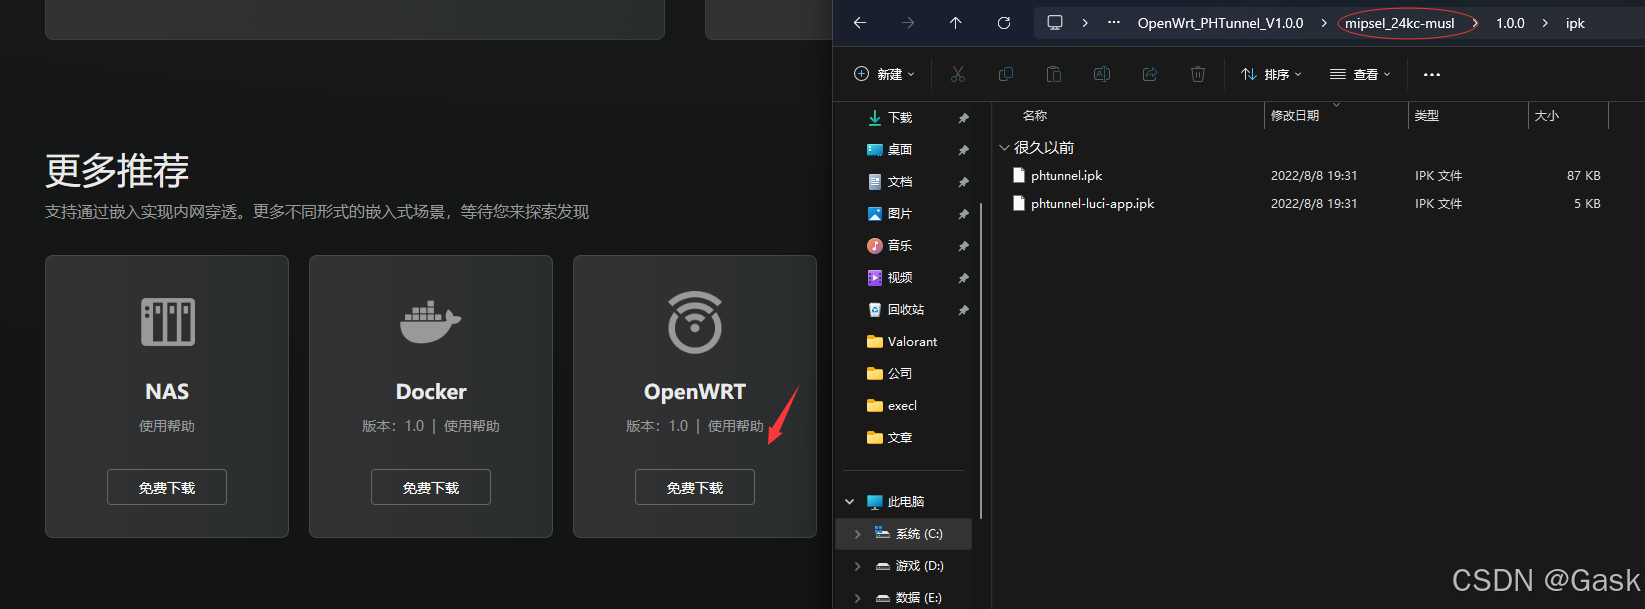Open 回收站 in the sidebar

coord(906,310)
